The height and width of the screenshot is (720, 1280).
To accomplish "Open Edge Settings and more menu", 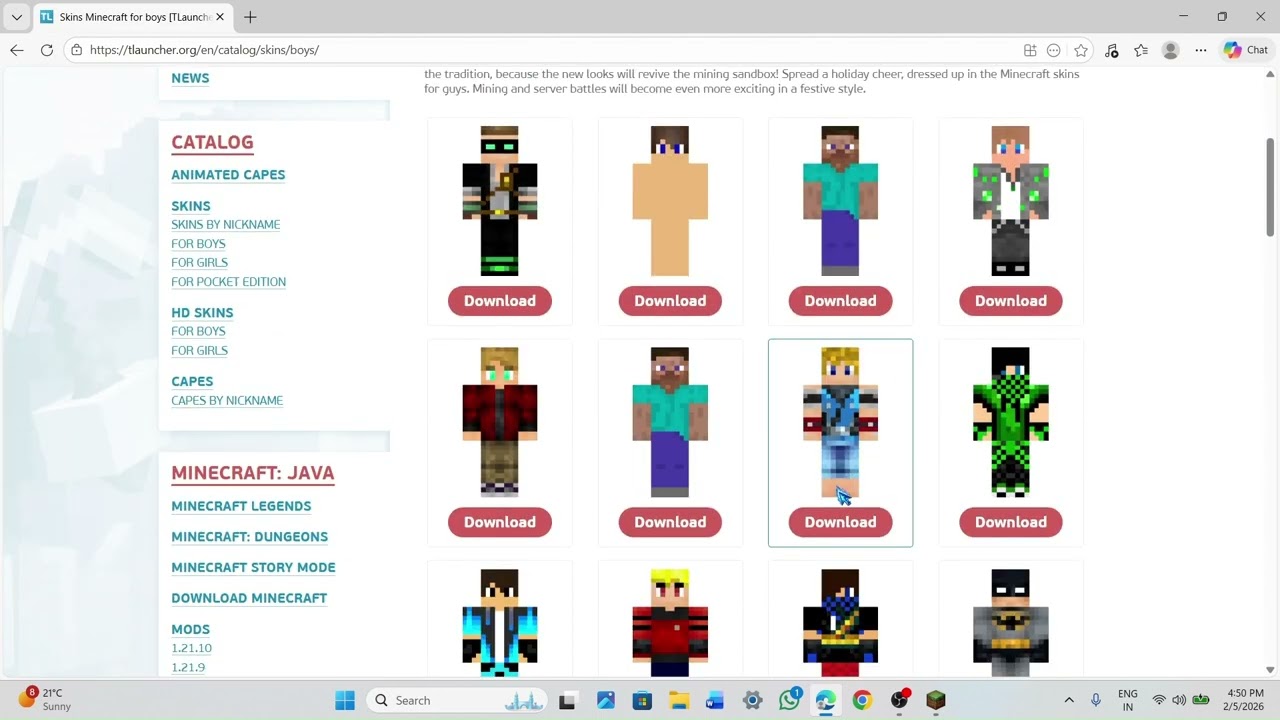I will pos(1201,50).
